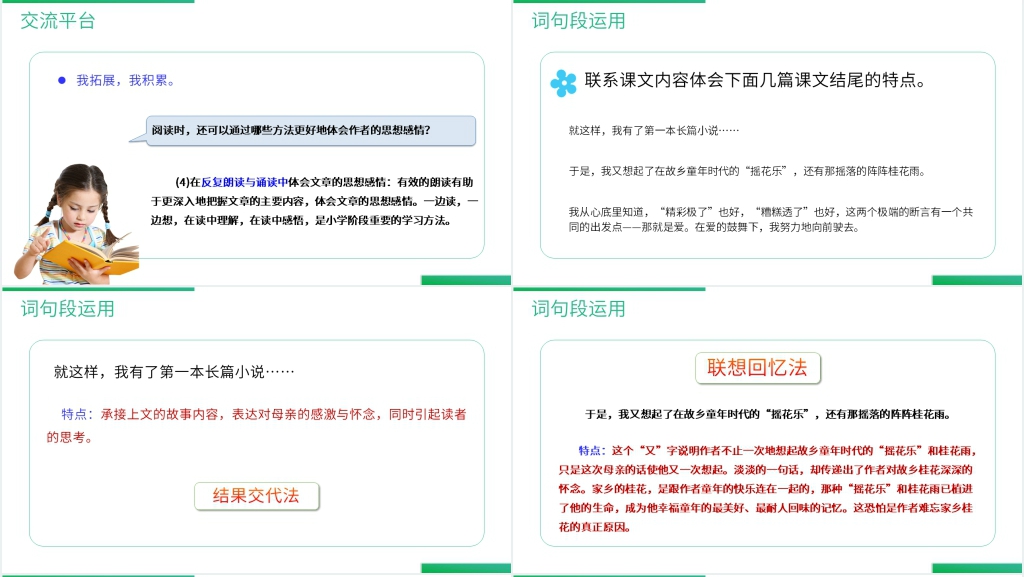Click the blue bullet dot before 我拓展，我积累
This screenshot has height=577, width=1024.
(x=63, y=81)
